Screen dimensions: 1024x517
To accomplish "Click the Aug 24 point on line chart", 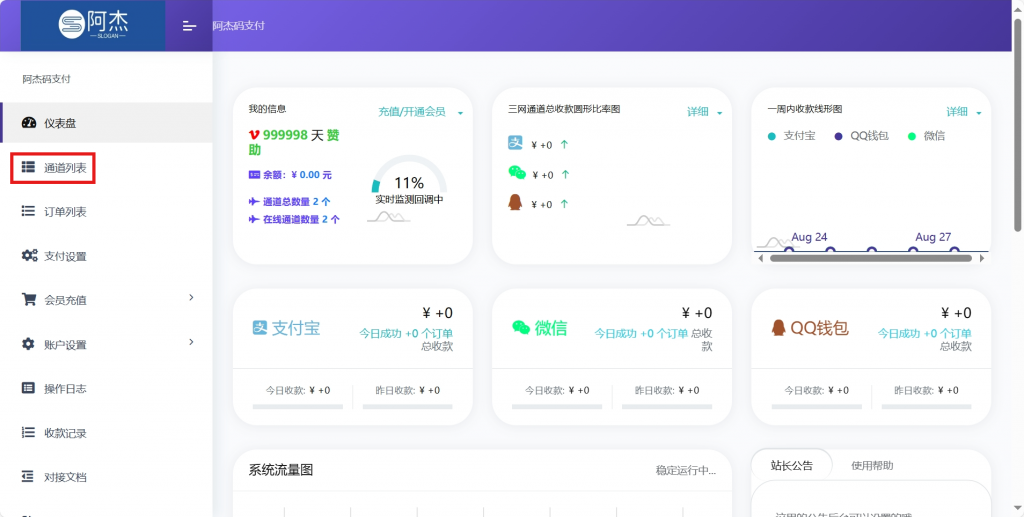I will (789, 250).
